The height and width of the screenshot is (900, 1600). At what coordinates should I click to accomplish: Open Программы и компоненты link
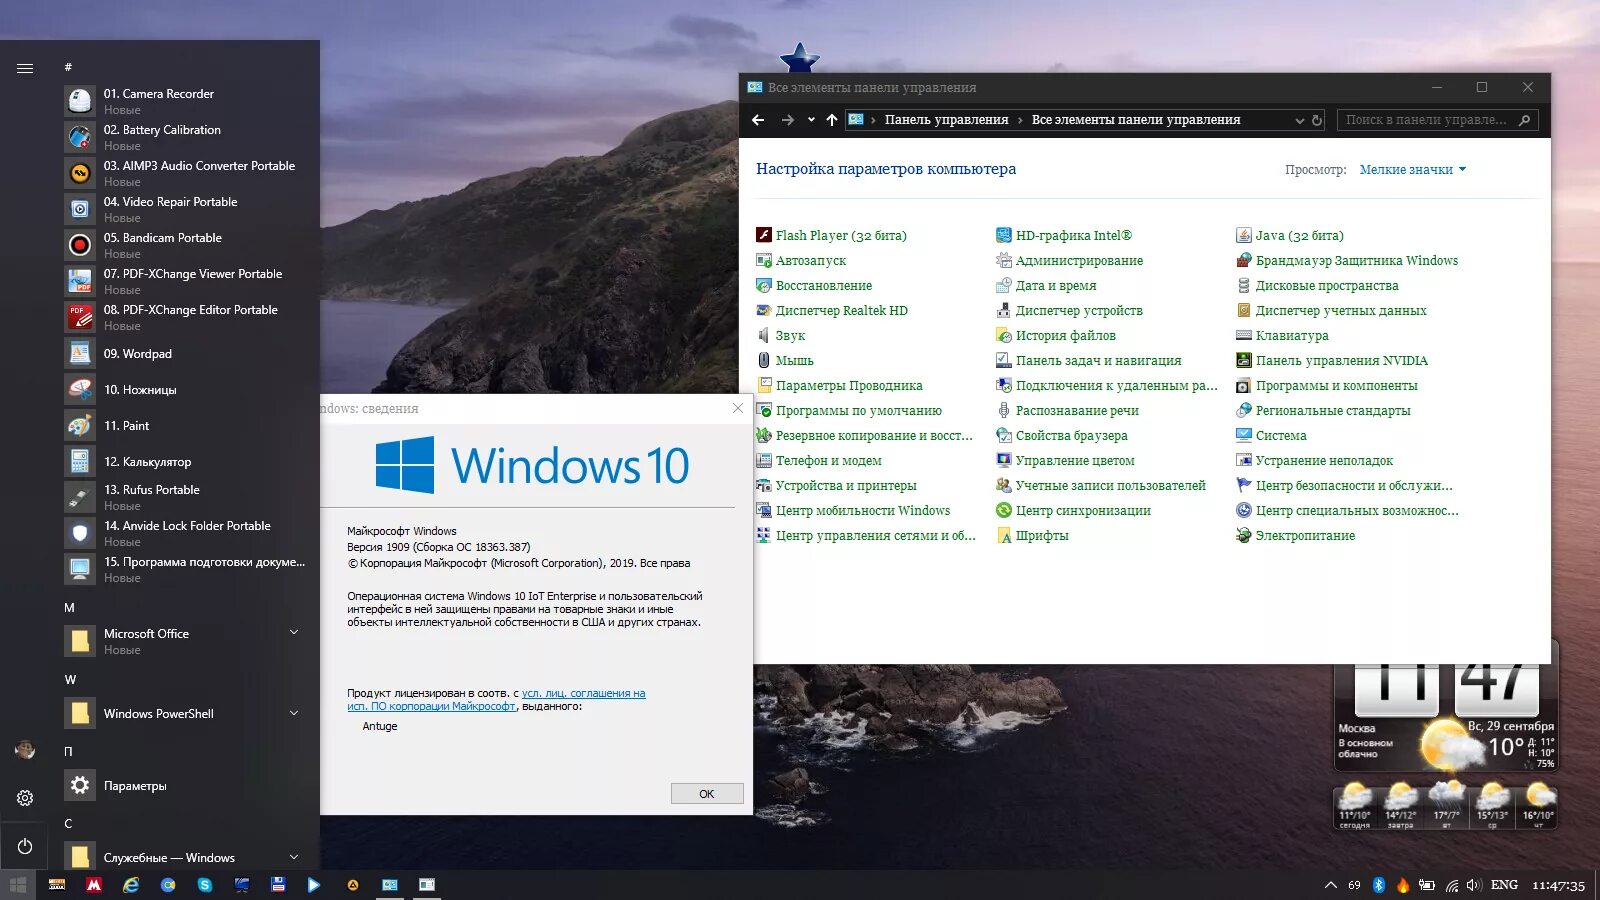1327,385
